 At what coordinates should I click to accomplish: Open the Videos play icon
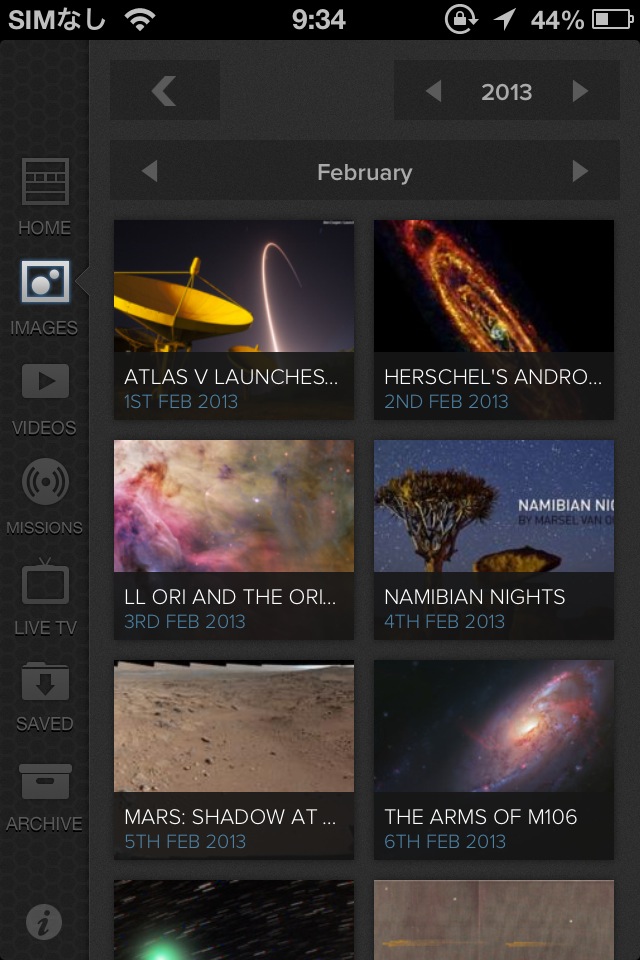(x=45, y=383)
